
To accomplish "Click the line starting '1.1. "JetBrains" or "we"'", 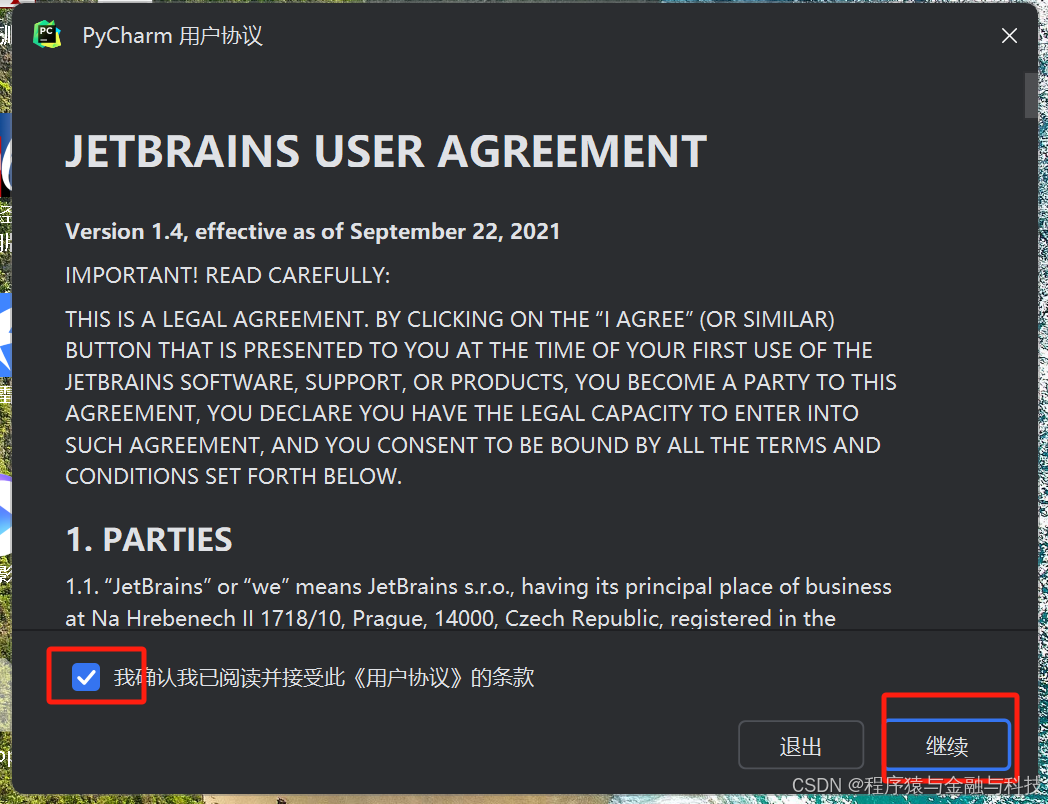I will click(479, 587).
